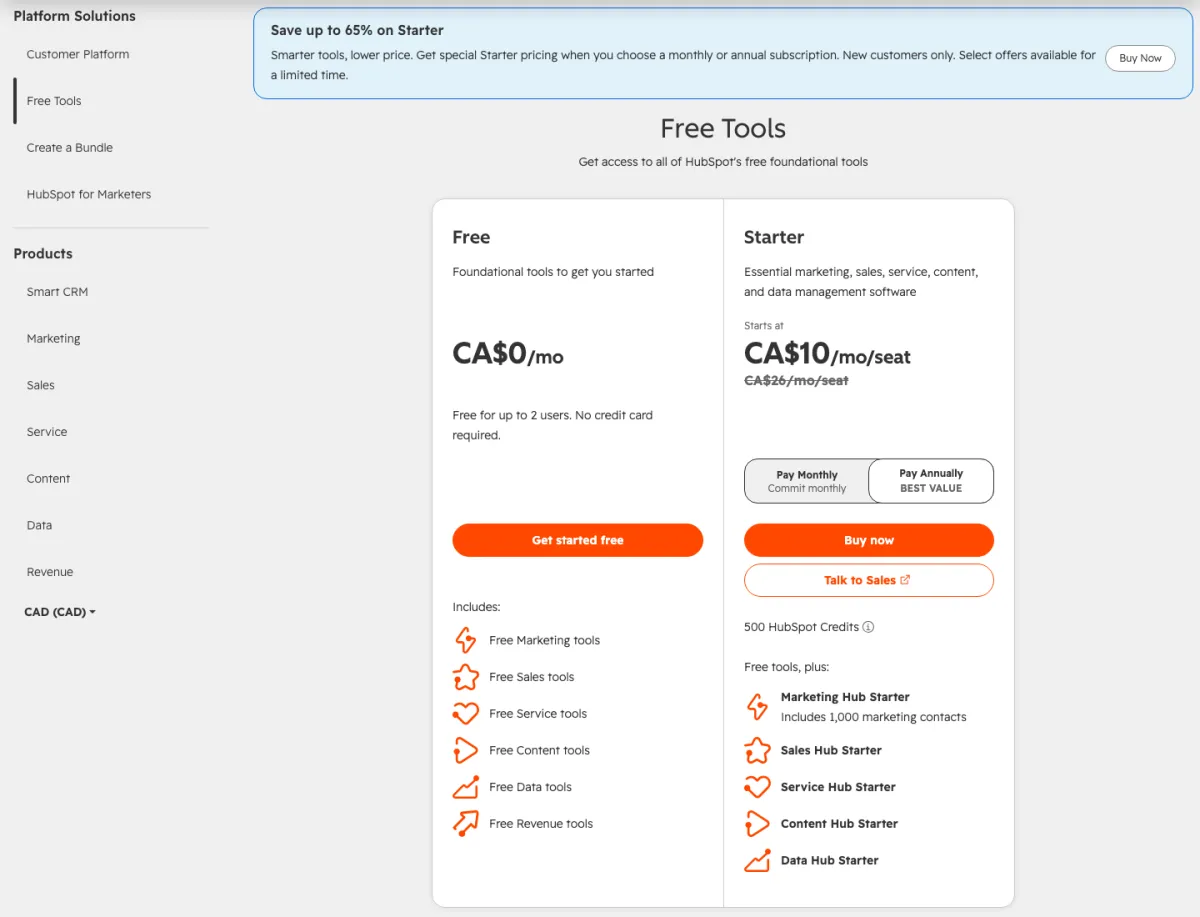Click Buy Now in the promo banner

coord(1140,58)
